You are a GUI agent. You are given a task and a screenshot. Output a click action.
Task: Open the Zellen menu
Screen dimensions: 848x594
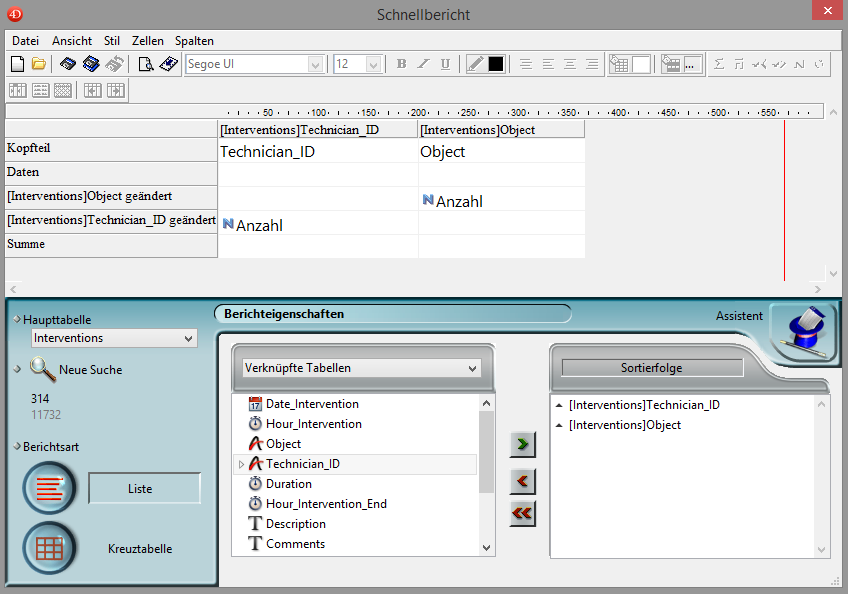tap(148, 41)
